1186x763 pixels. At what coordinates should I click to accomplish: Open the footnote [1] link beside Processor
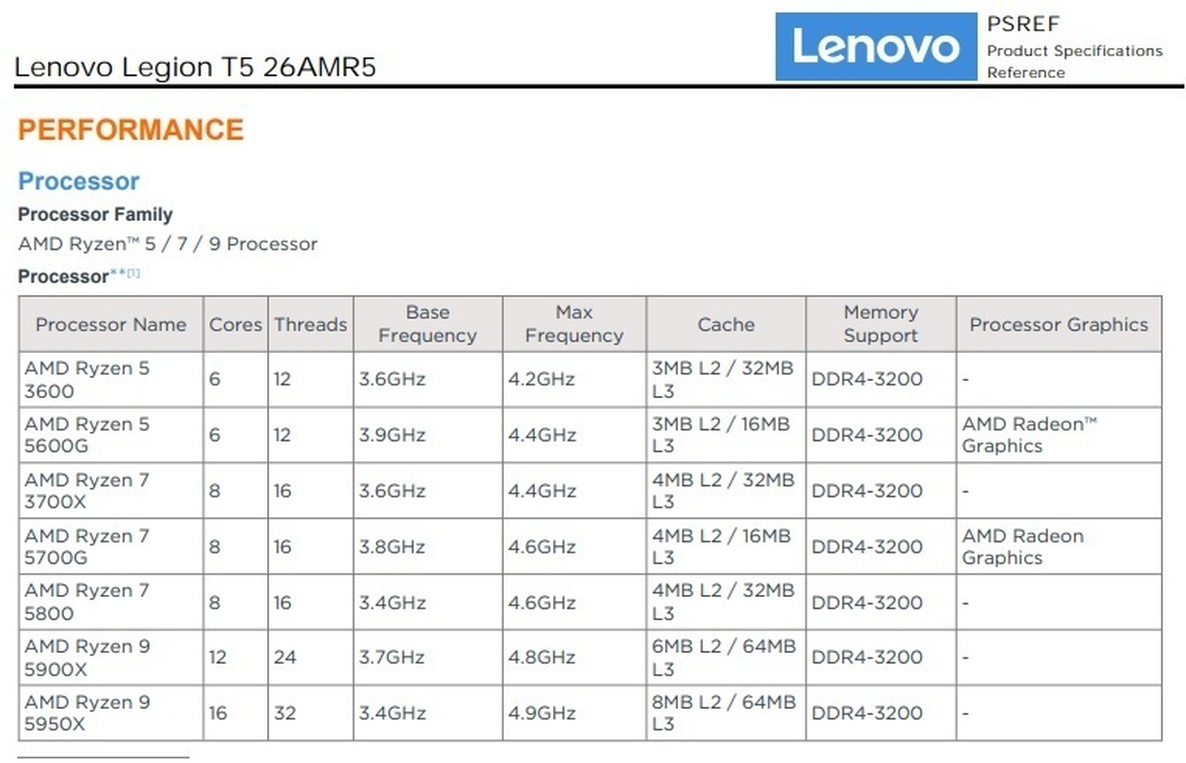tap(133, 272)
